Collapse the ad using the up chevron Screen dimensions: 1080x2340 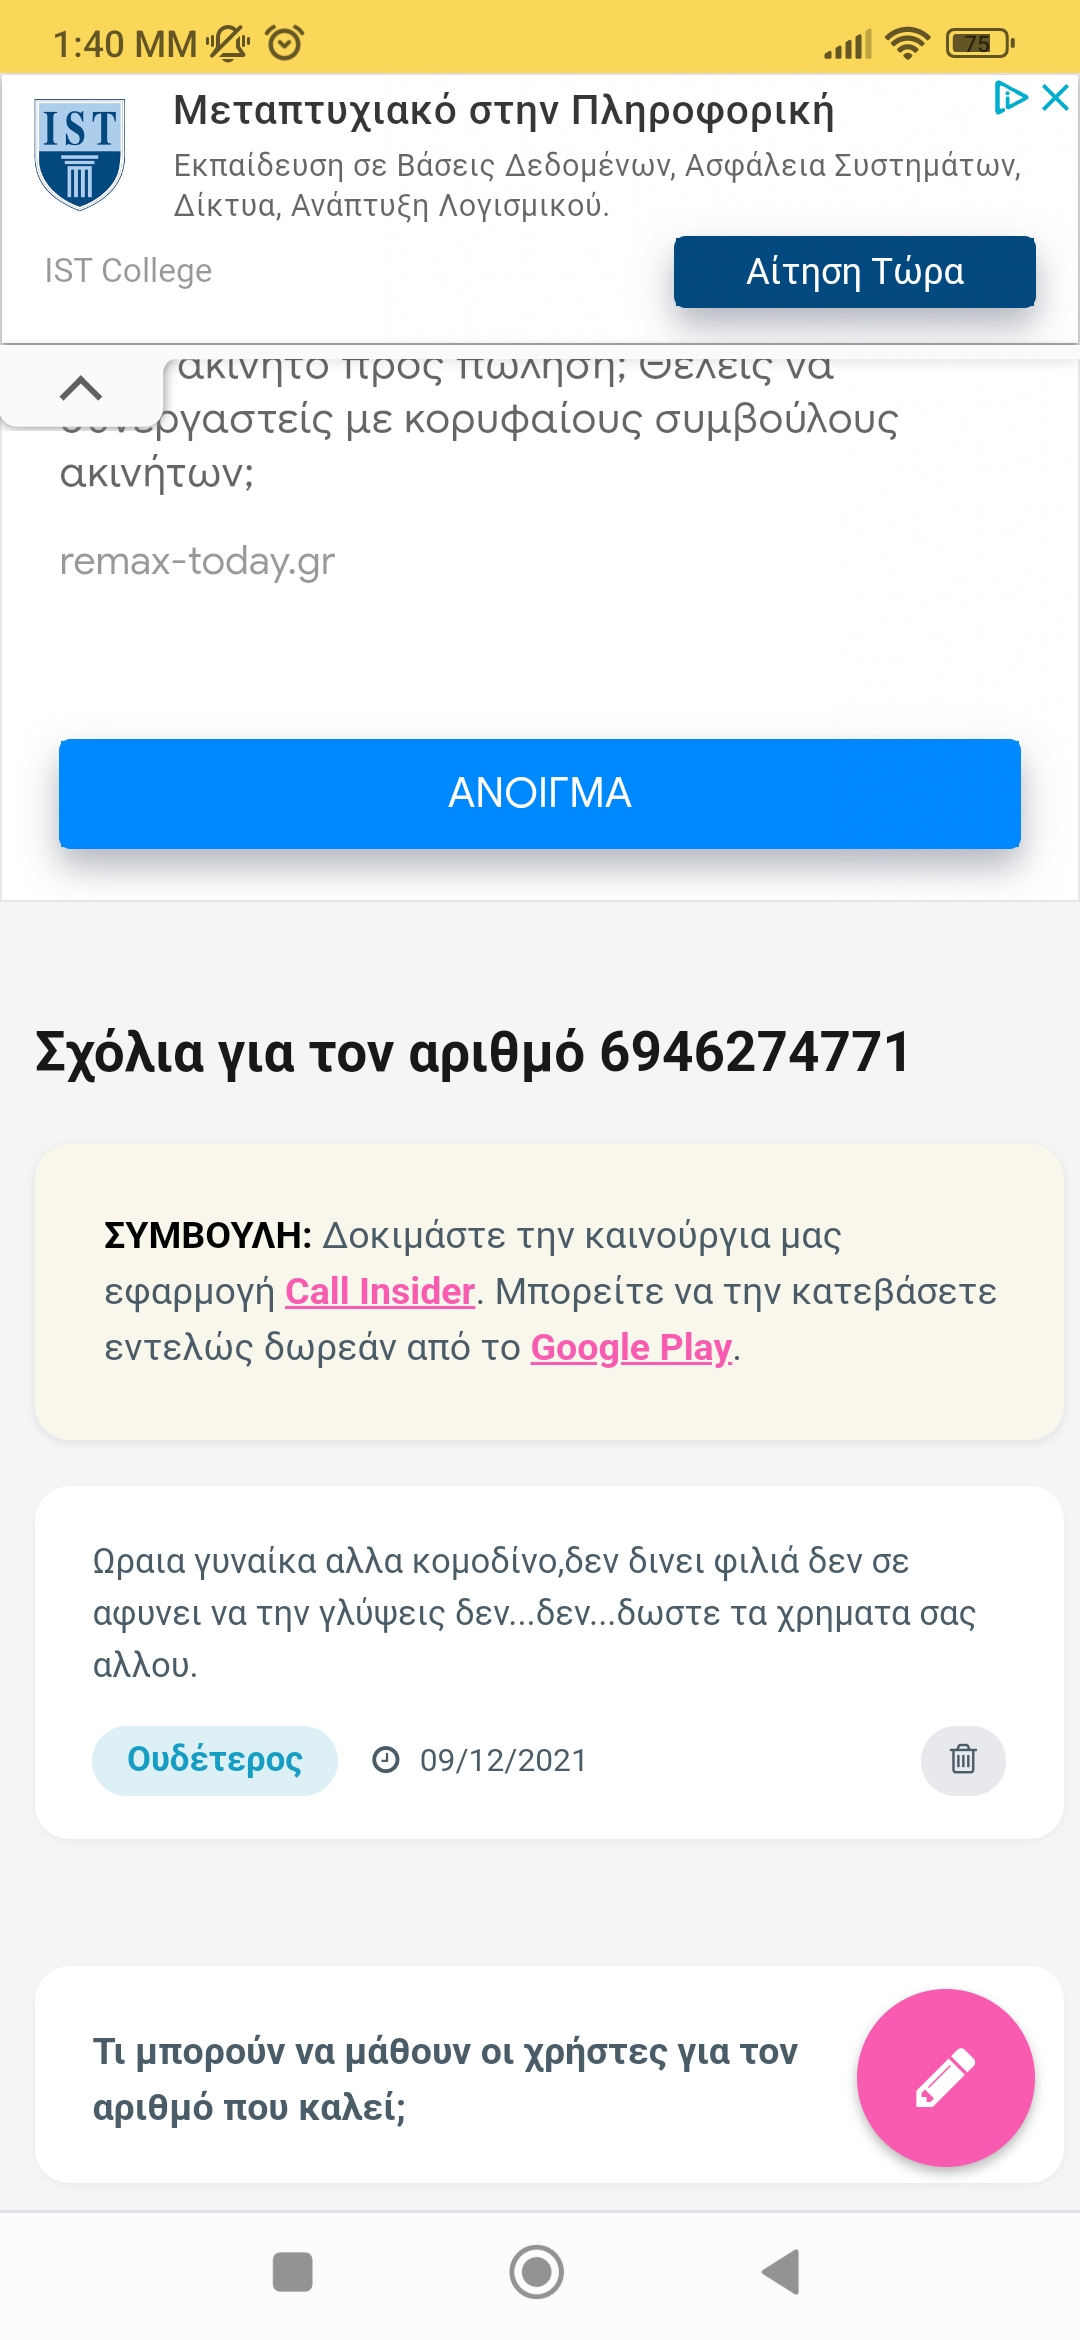point(81,388)
